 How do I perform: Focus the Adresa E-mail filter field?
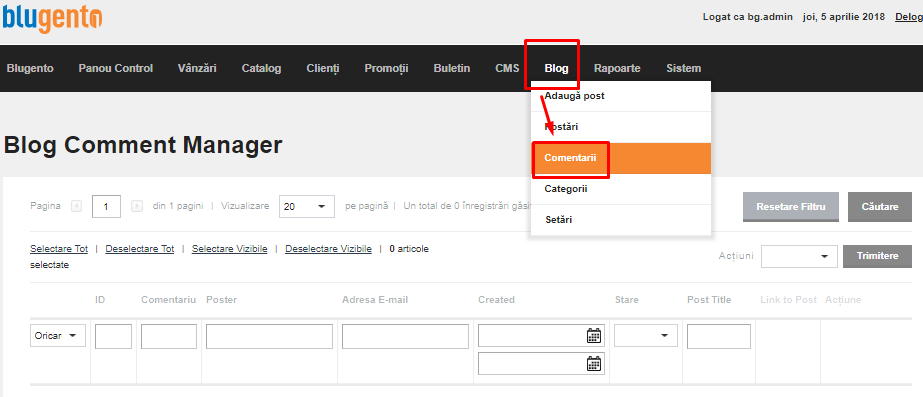pyautogui.click(x=405, y=336)
